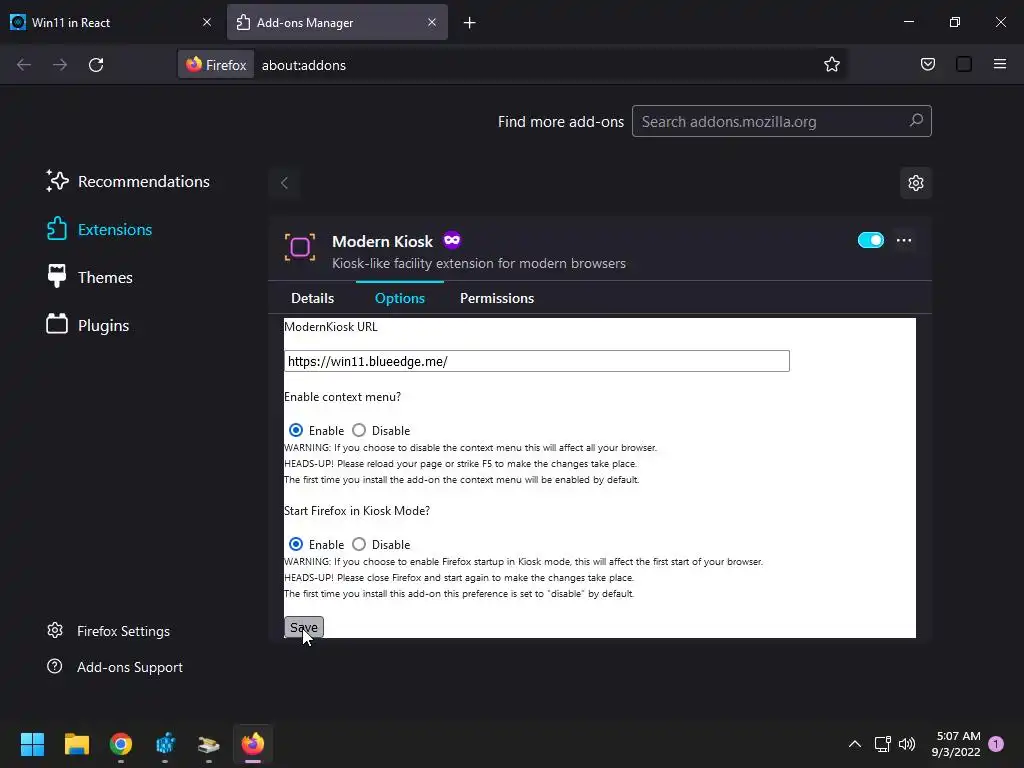The width and height of the screenshot is (1024, 768).
Task: Open the Plugins sidebar category
Action: [x=88, y=325]
